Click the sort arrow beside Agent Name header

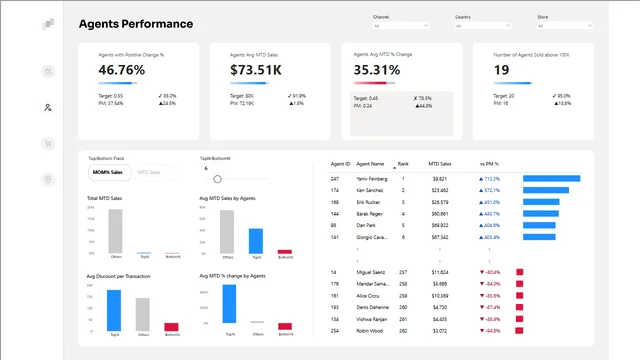pyautogui.click(x=394, y=167)
